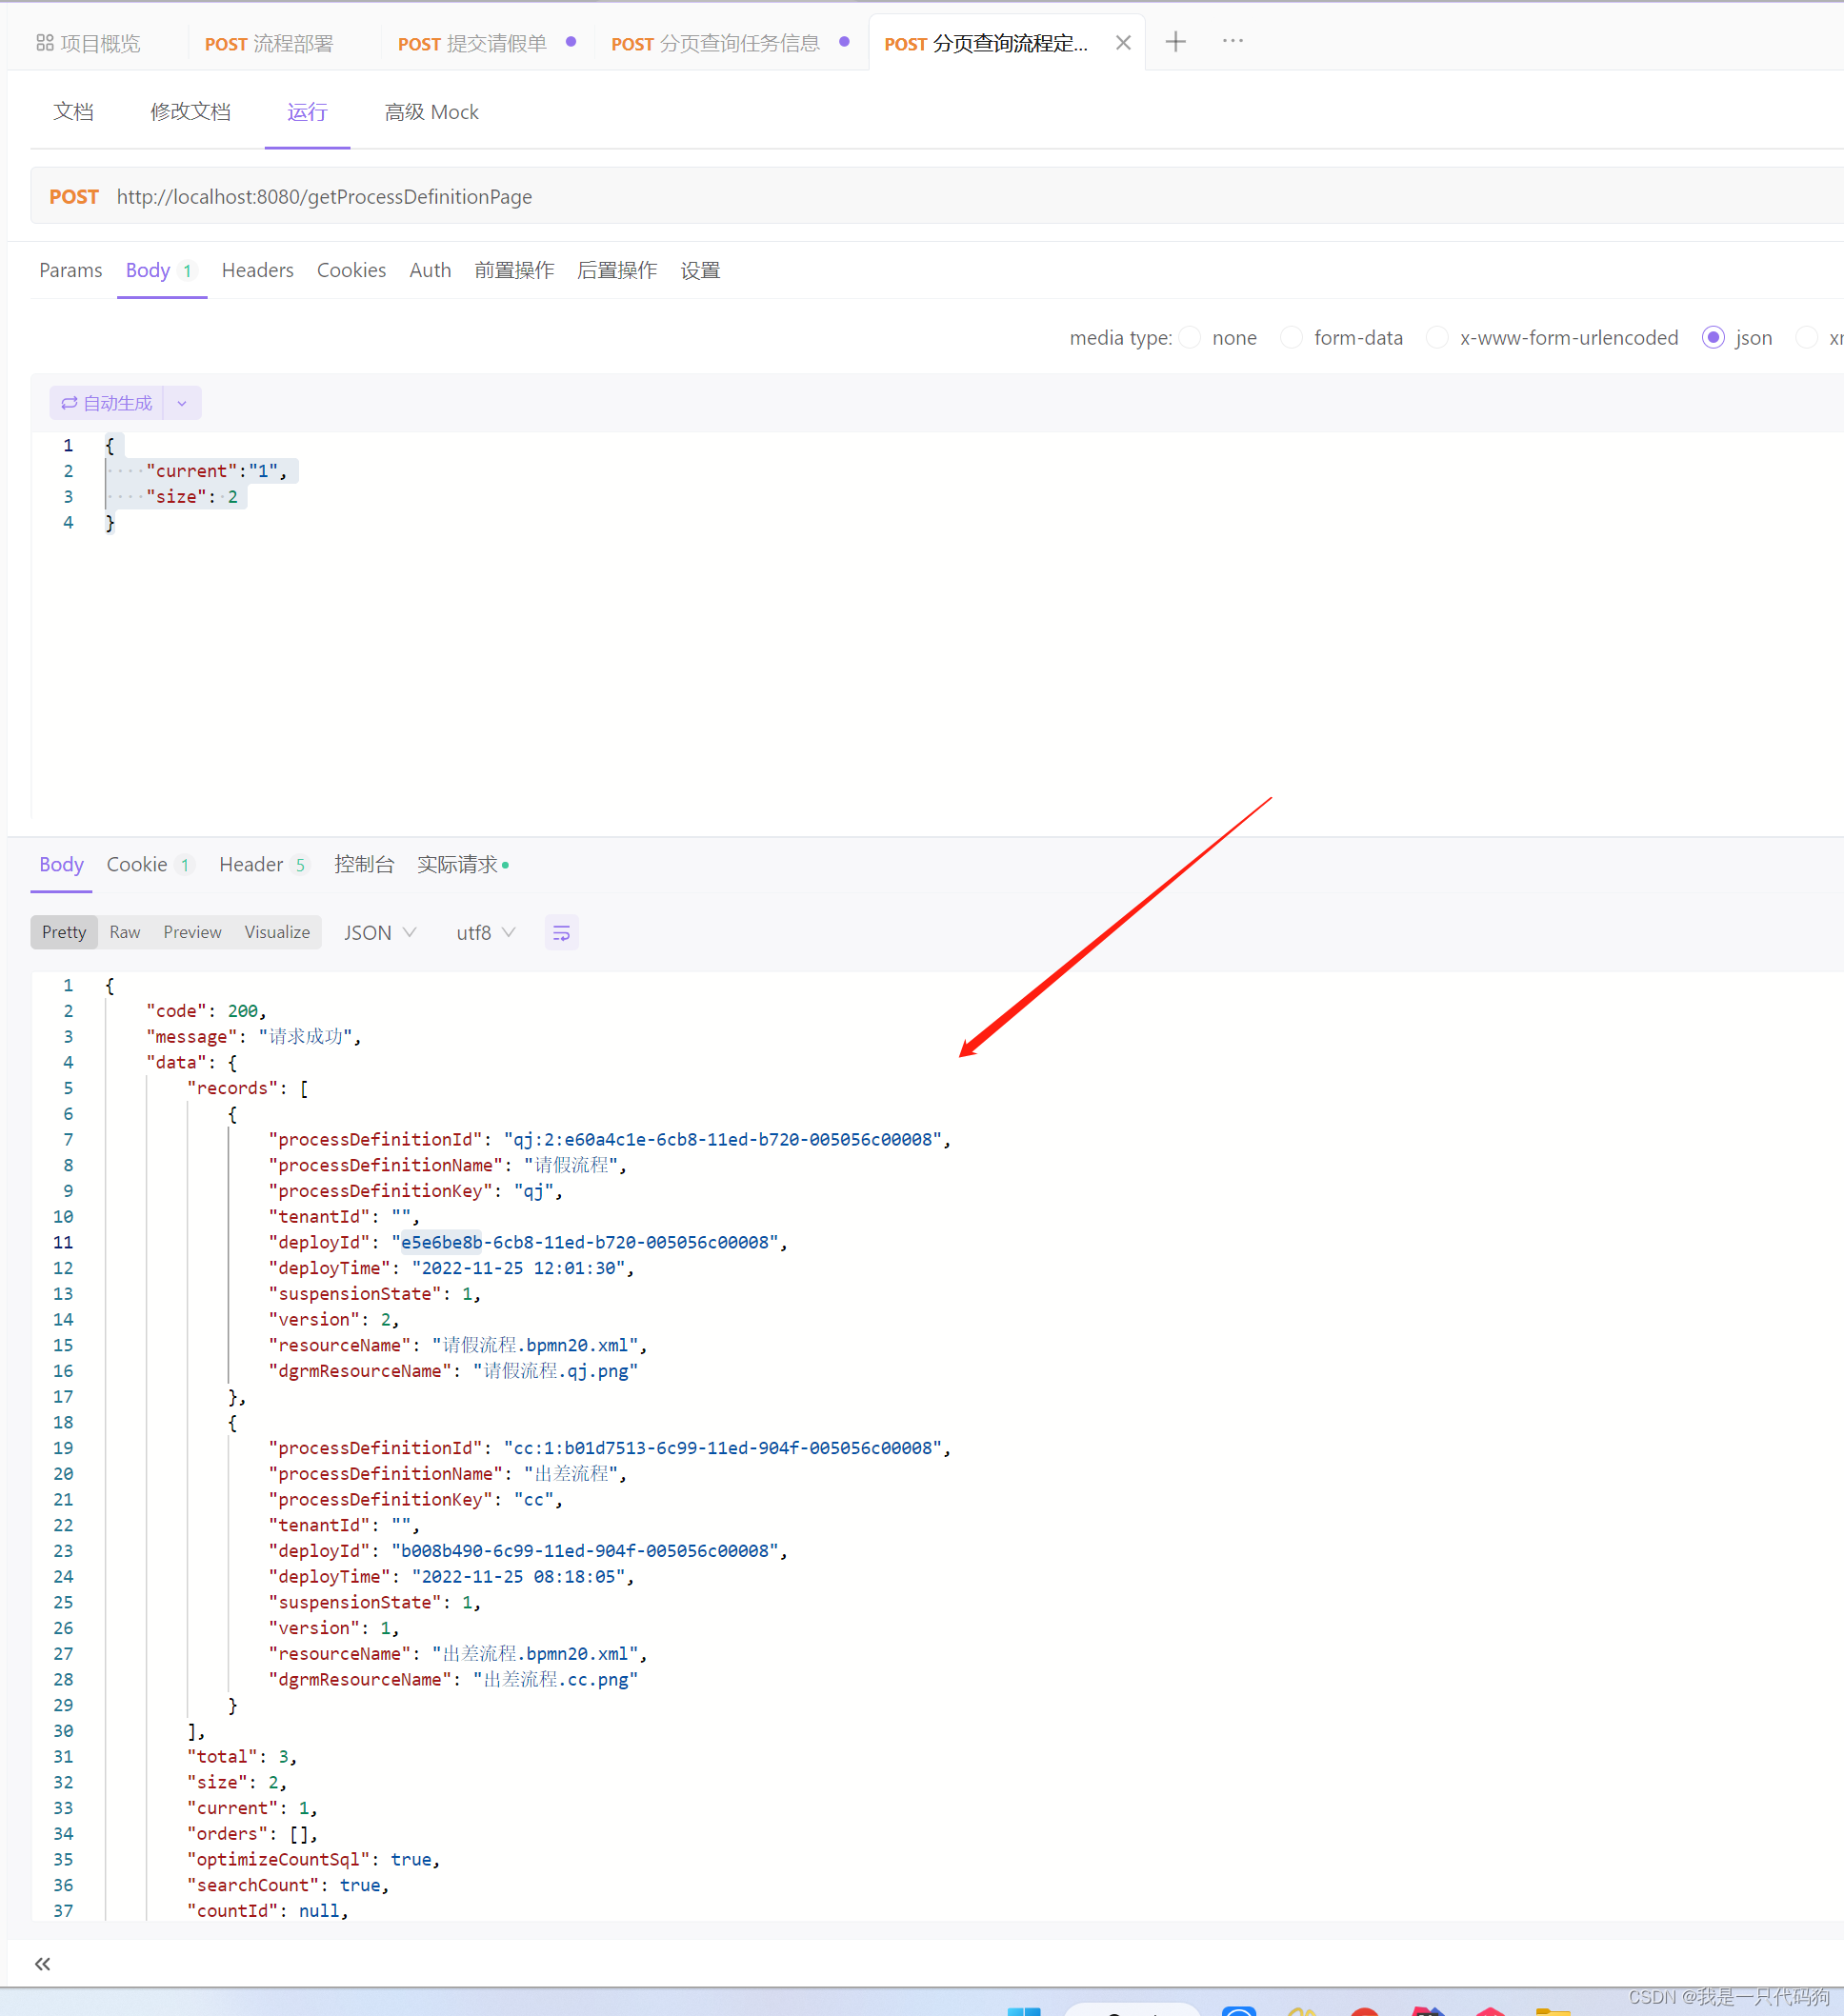Open the utf8 encoding dropdown

coord(485,932)
